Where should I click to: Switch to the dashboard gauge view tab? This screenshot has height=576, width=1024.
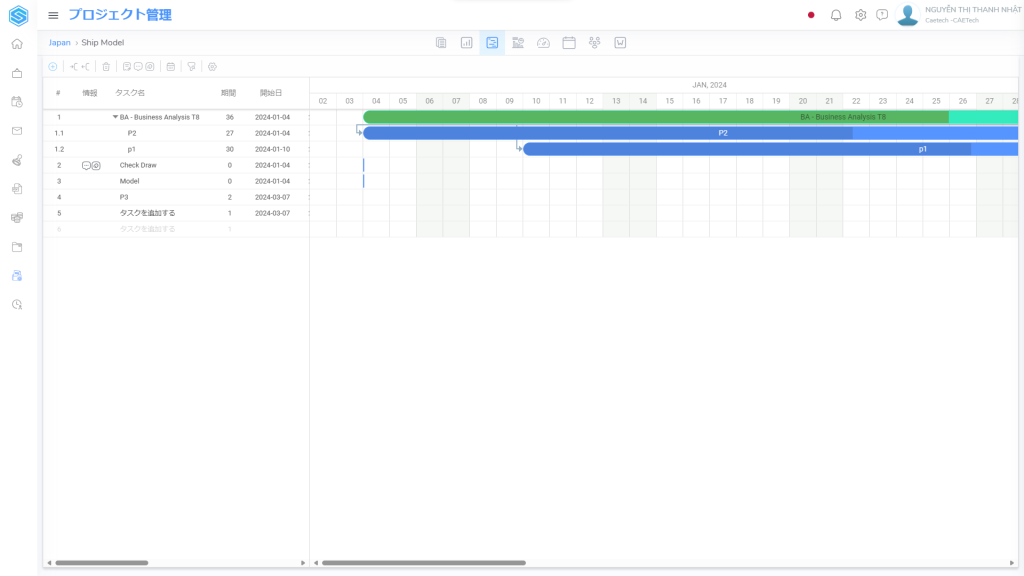[543, 43]
